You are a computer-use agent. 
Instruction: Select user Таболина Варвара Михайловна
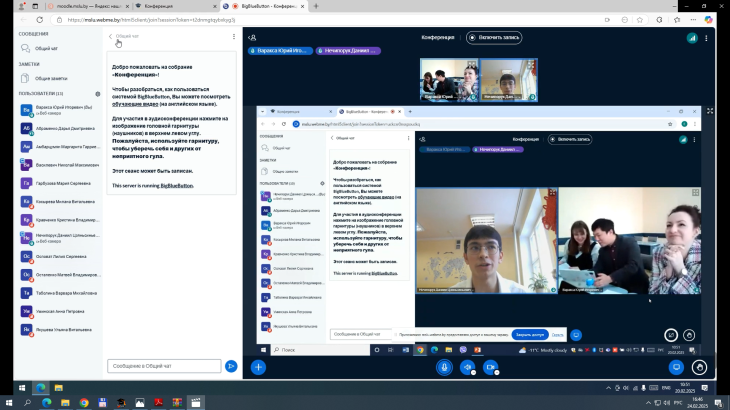coord(60,293)
